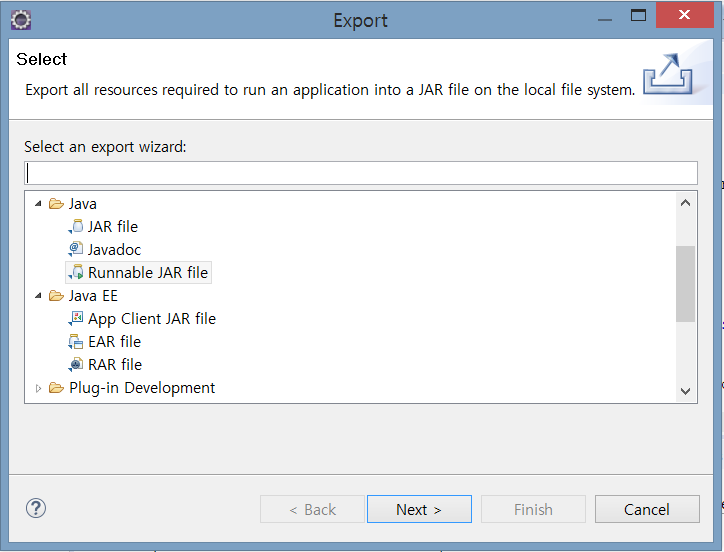
Task: Click the help question mark icon
Action: (x=36, y=508)
